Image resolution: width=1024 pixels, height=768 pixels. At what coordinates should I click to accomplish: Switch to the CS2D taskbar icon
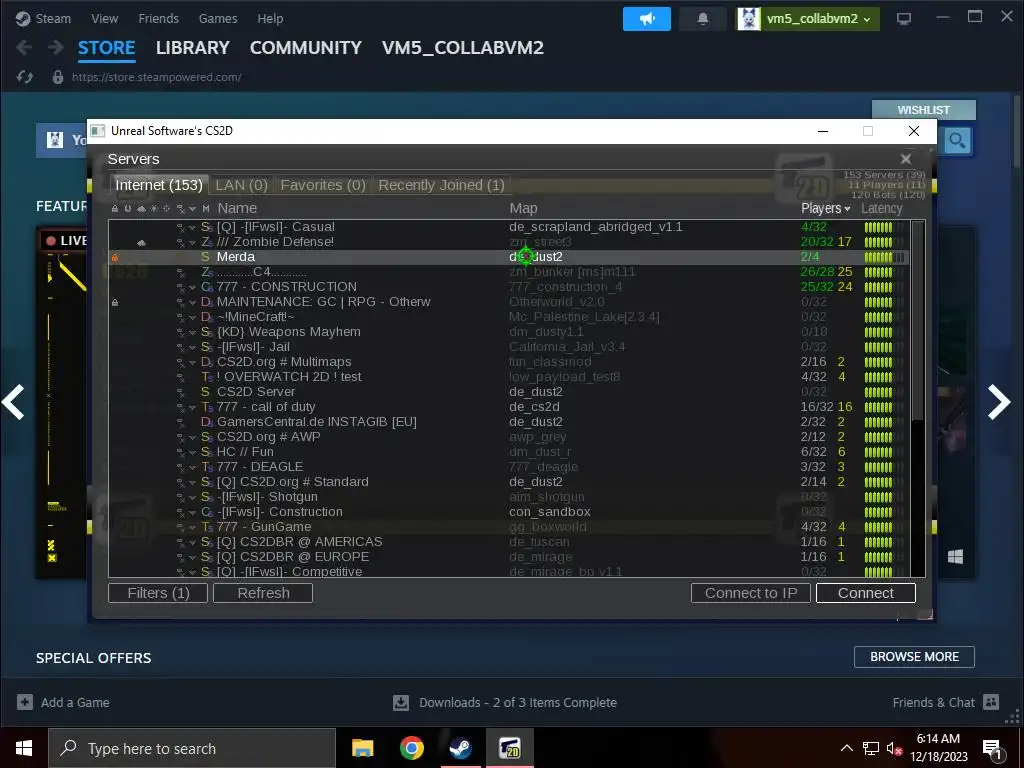tap(509, 748)
